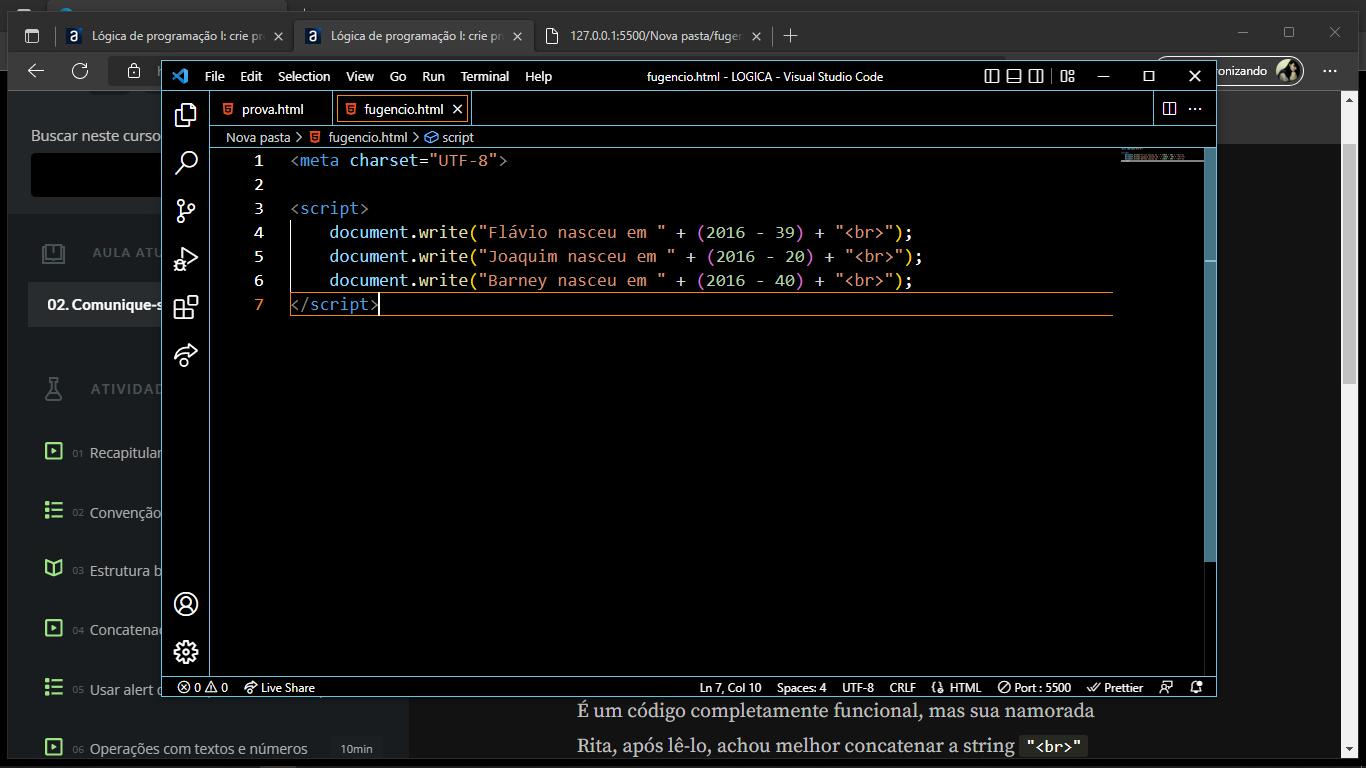Screen dimensions: 1366x768
Task: Open errors and warnings status indicator
Action: pyautogui.click(x=203, y=687)
